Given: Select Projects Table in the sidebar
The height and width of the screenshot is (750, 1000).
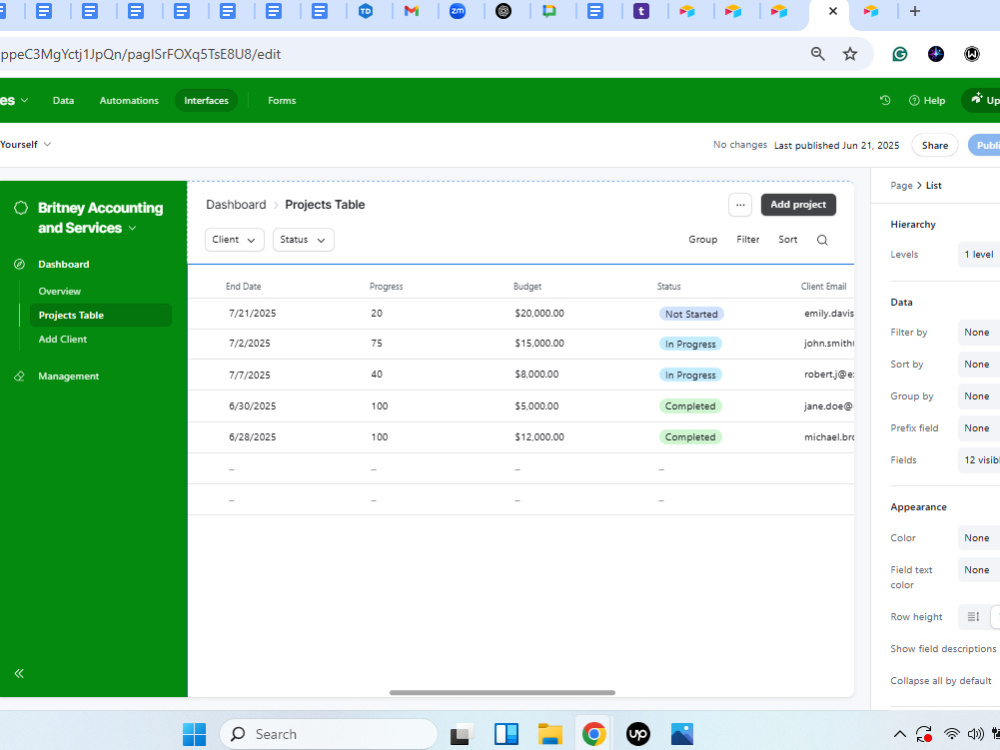Looking at the screenshot, I should [101, 315].
